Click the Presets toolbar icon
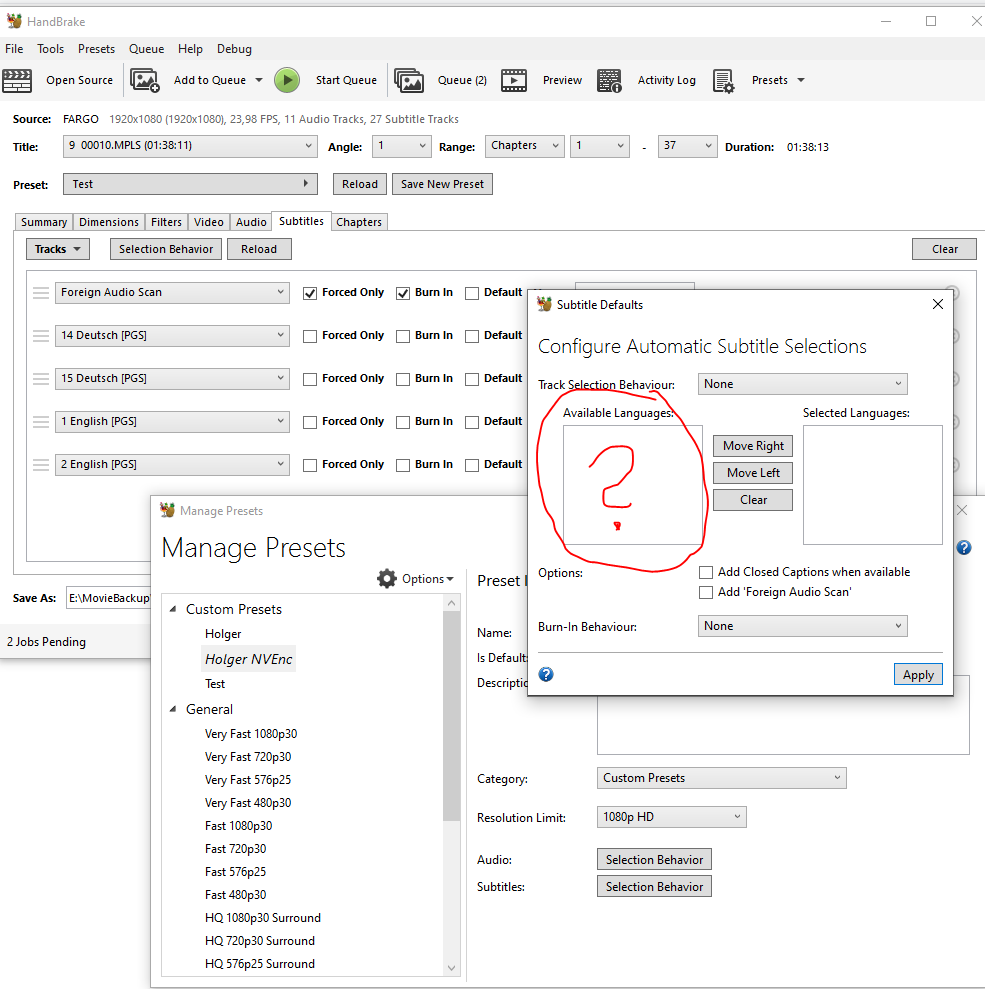Screen dimensions: 985x989 pyautogui.click(x=724, y=80)
